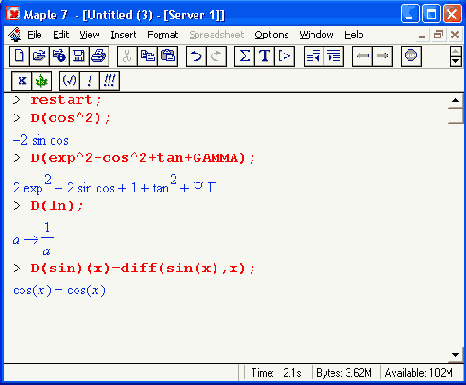Image resolution: width=466 pixels, height=385 pixels.
Task: Click the 'D(ln);' command line
Action: coord(56,206)
